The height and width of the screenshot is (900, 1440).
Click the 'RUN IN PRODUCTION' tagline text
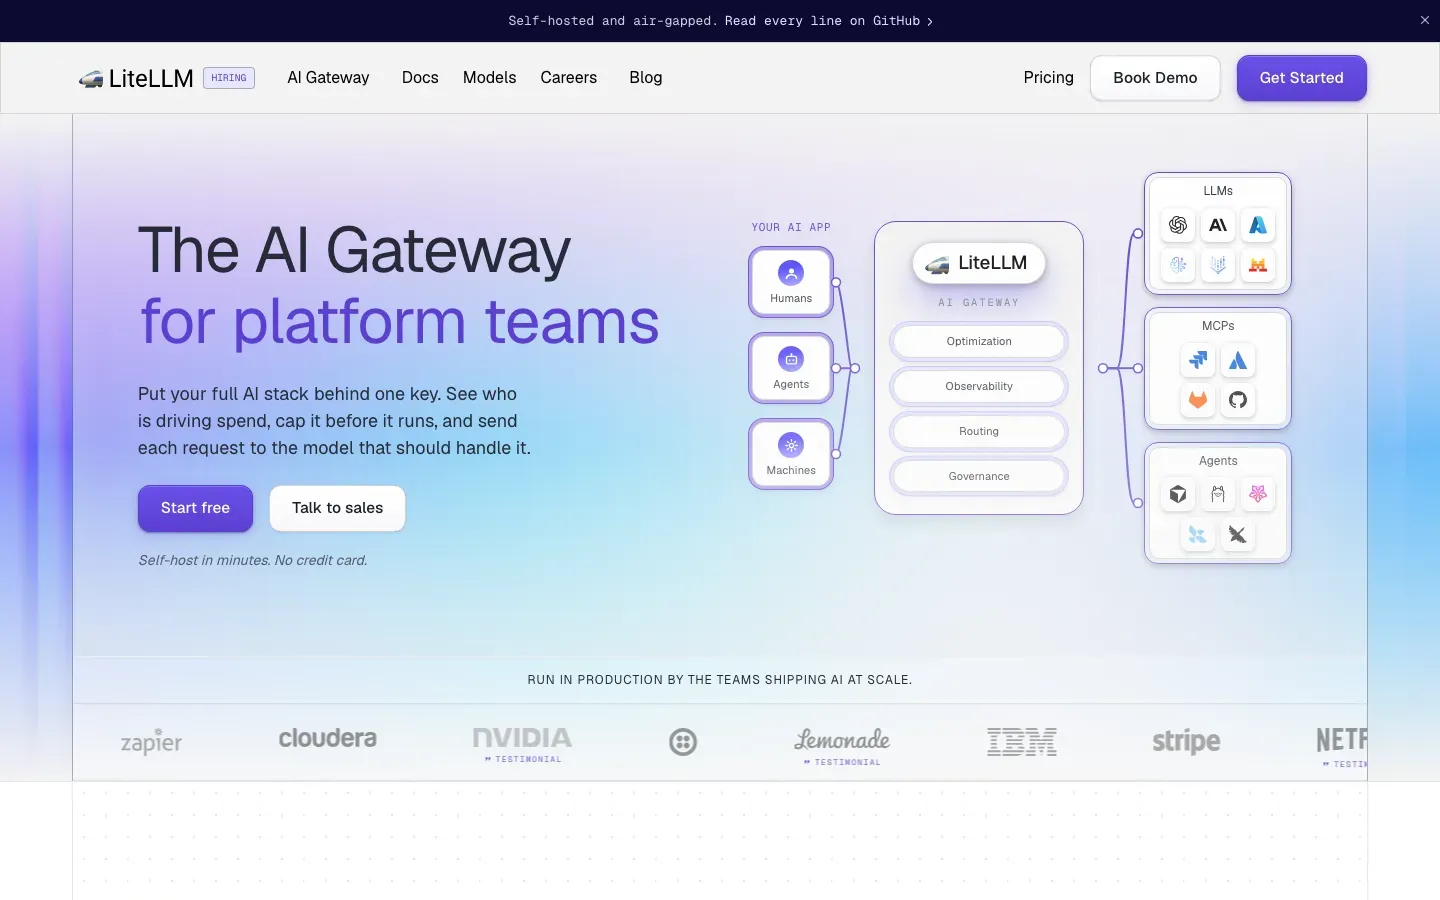coord(720,680)
